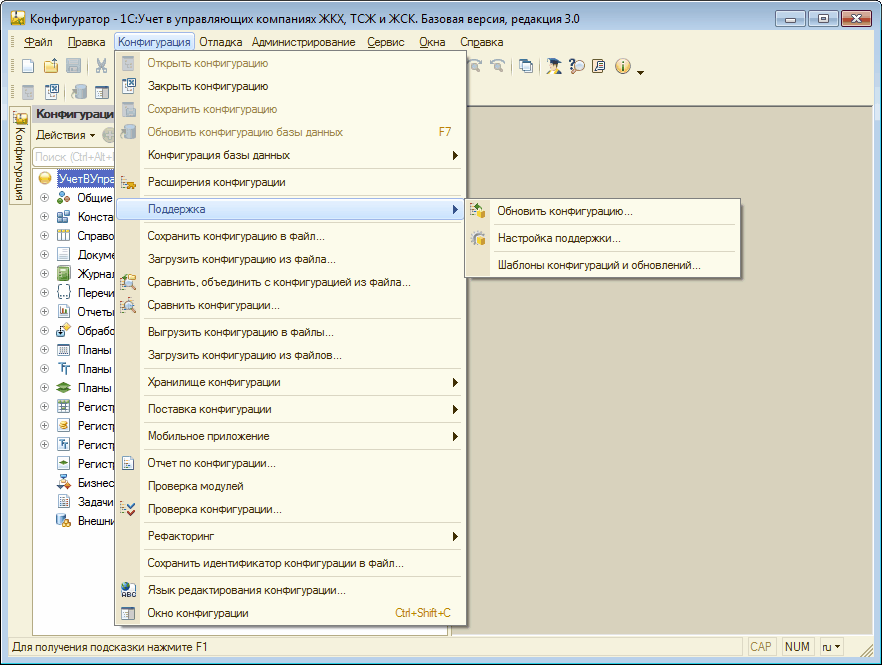Select Настройка поддержки... submenu item

click(602, 238)
